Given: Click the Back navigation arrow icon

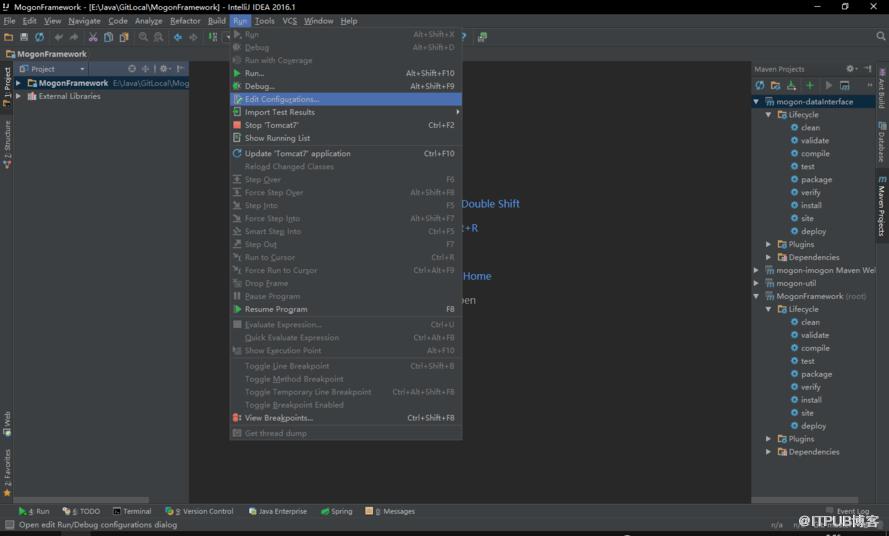Looking at the screenshot, I should (178, 37).
